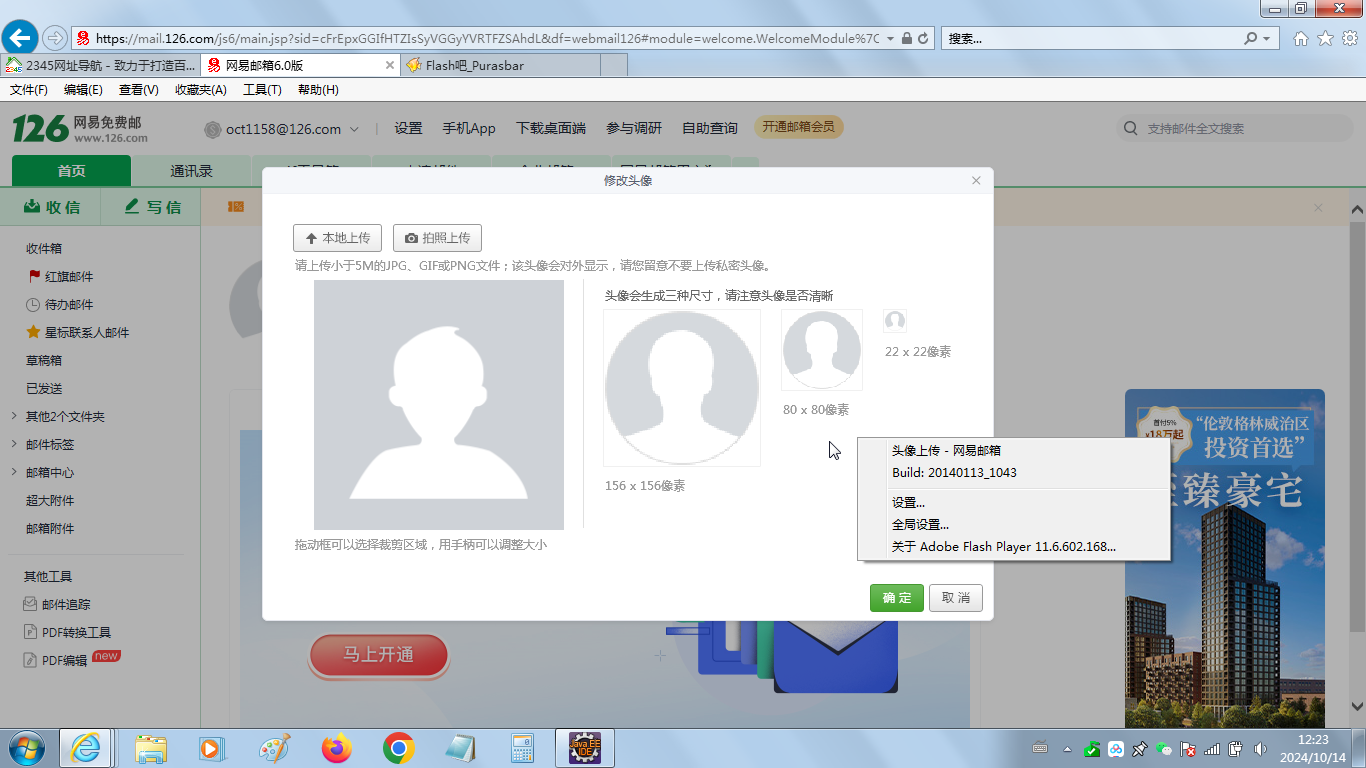
Task: Click volume speaker icon in tray
Action: [x=1260, y=748]
